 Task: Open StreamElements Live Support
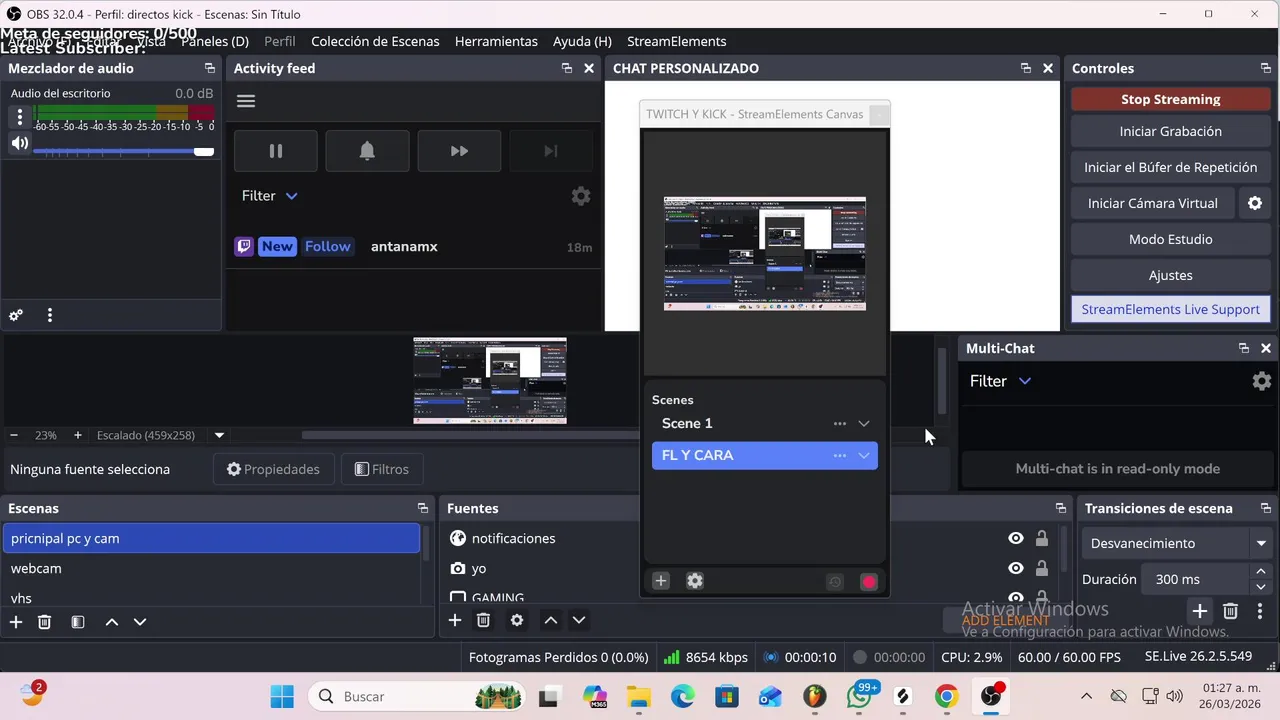click(x=1170, y=309)
